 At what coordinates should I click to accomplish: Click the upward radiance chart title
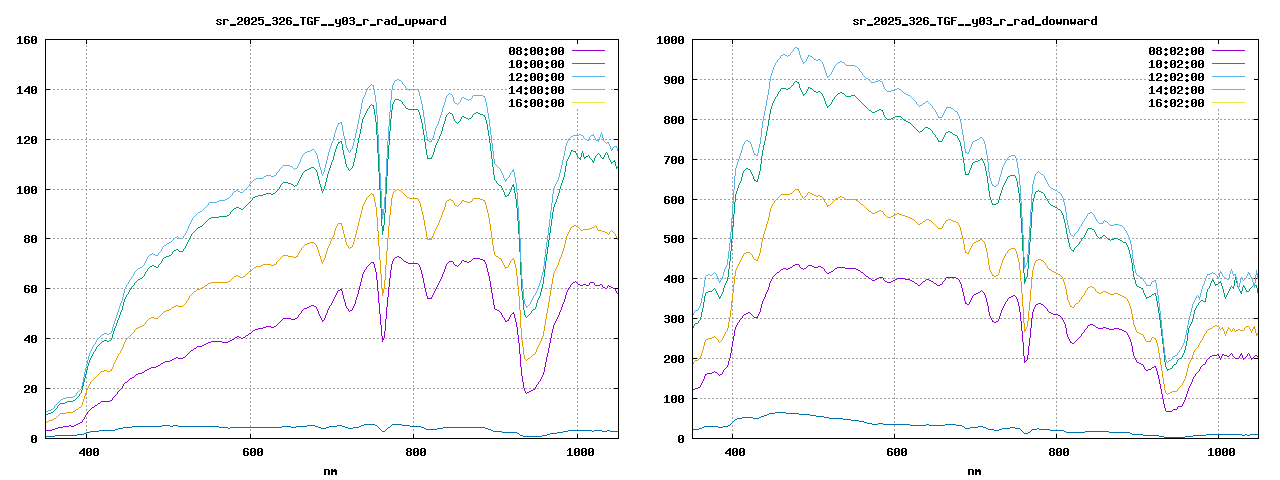click(x=331, y=21)
